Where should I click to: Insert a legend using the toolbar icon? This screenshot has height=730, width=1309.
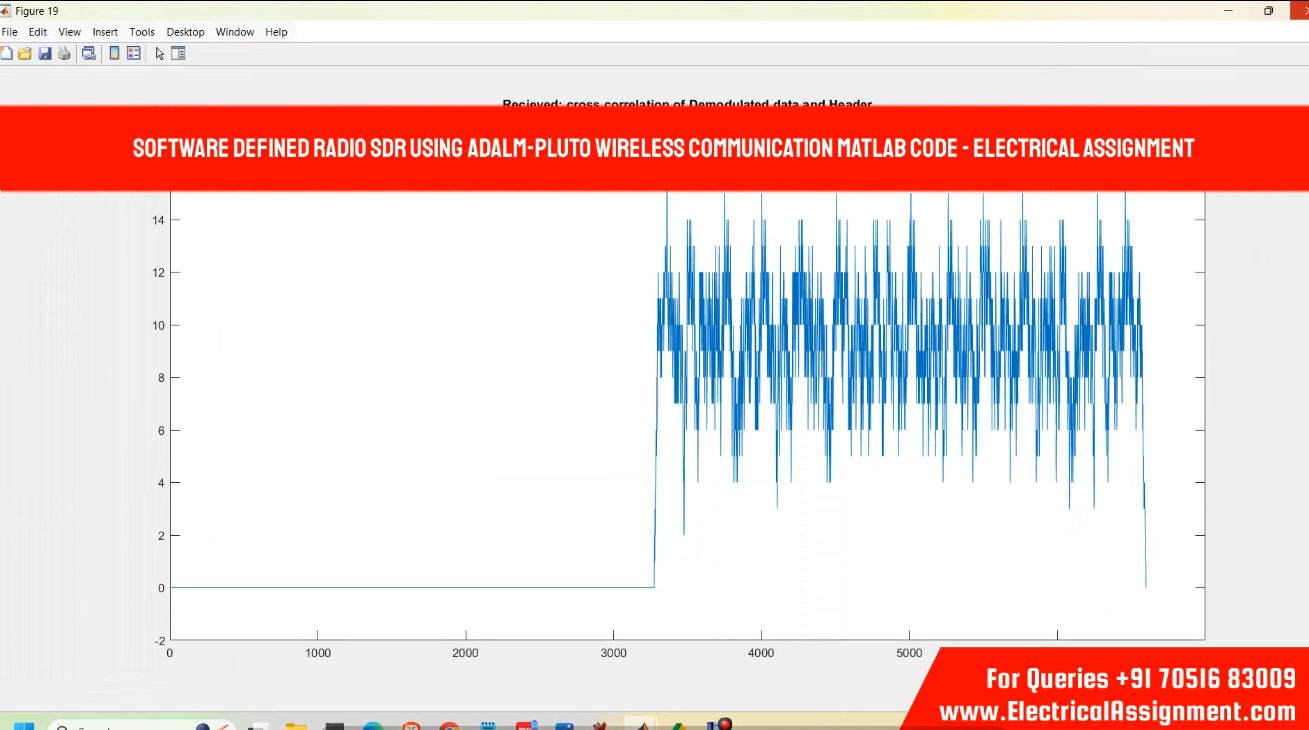pyautogui.click(x=133, y=54)
